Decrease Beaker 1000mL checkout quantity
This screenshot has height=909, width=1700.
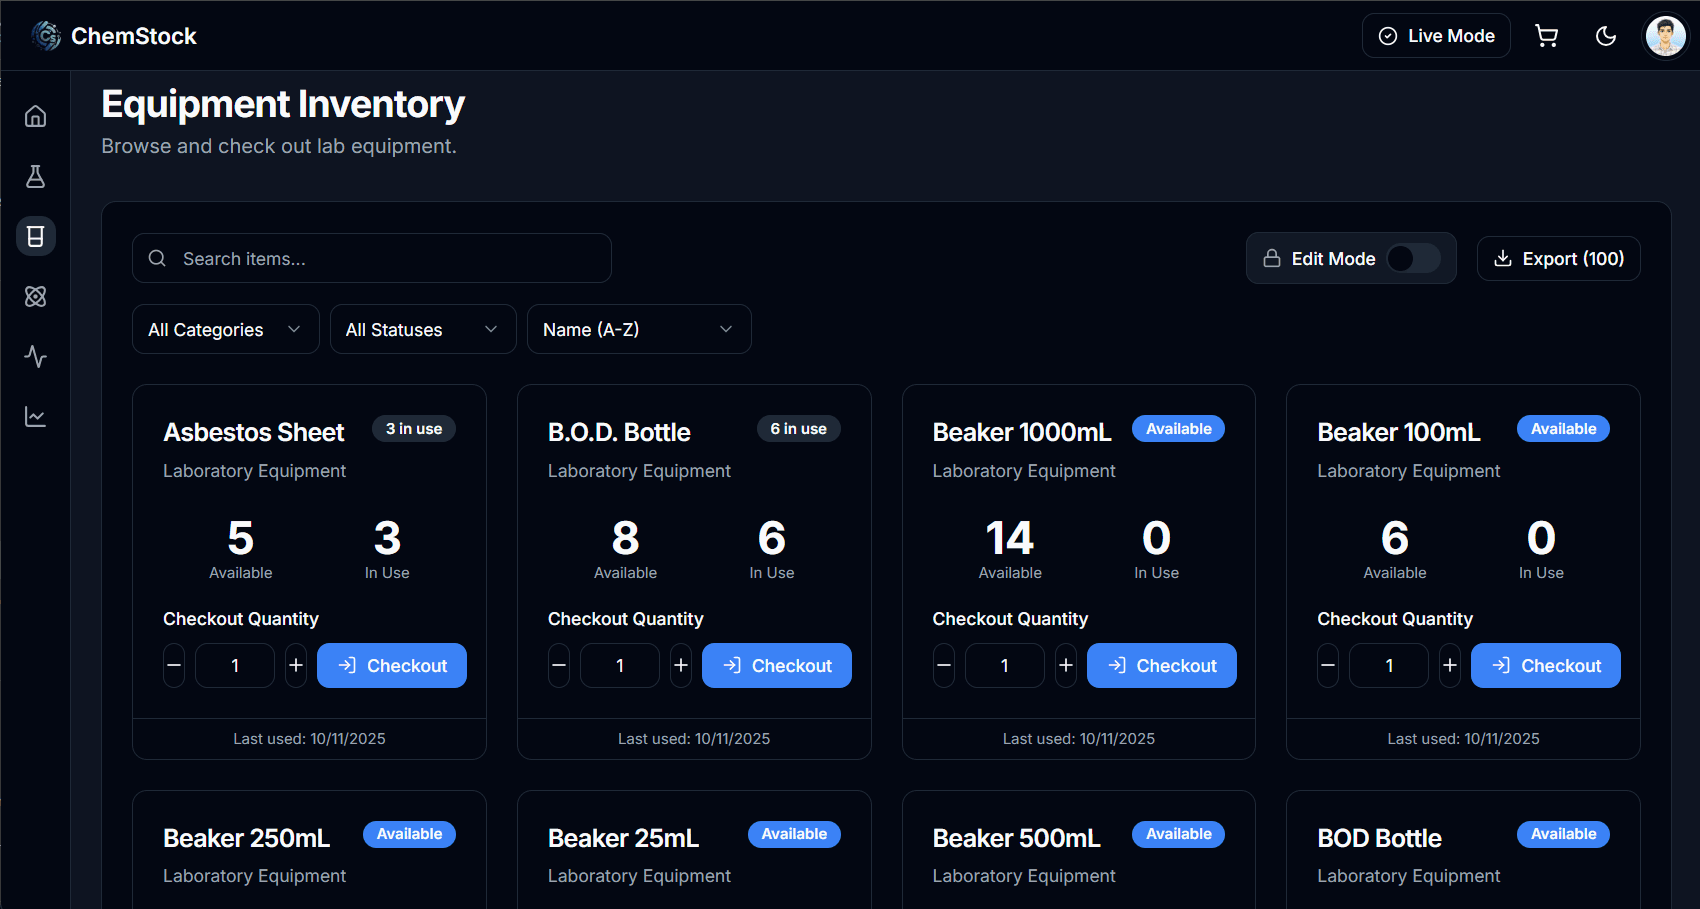click(944, 666)
